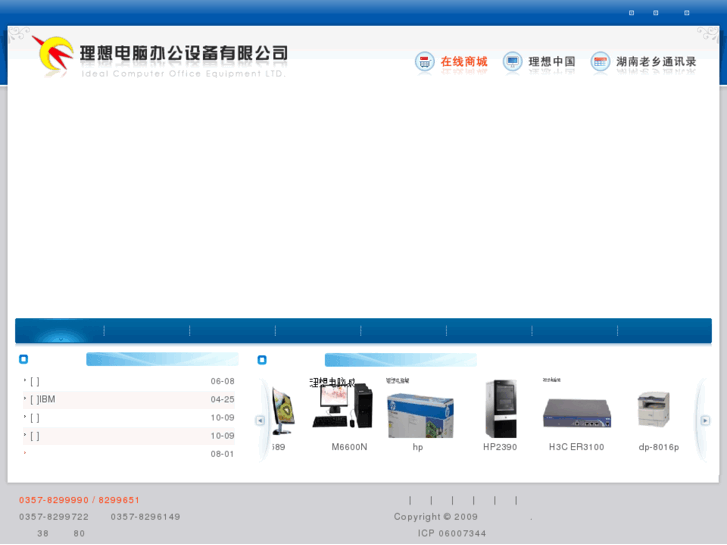Click the company logo emblem

coord(53,54)
